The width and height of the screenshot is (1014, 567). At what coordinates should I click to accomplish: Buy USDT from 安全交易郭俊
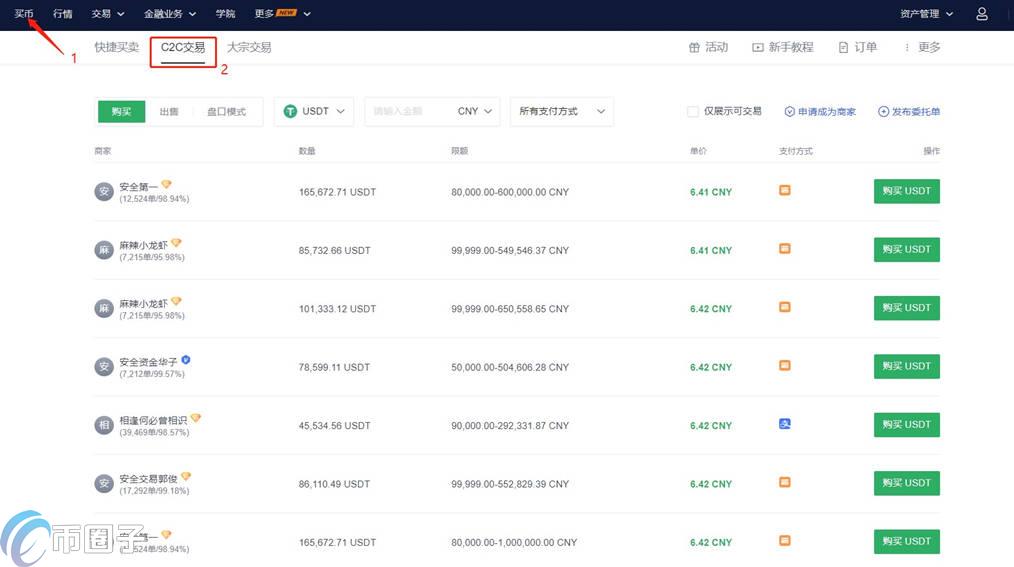click(x=907, y=483)
